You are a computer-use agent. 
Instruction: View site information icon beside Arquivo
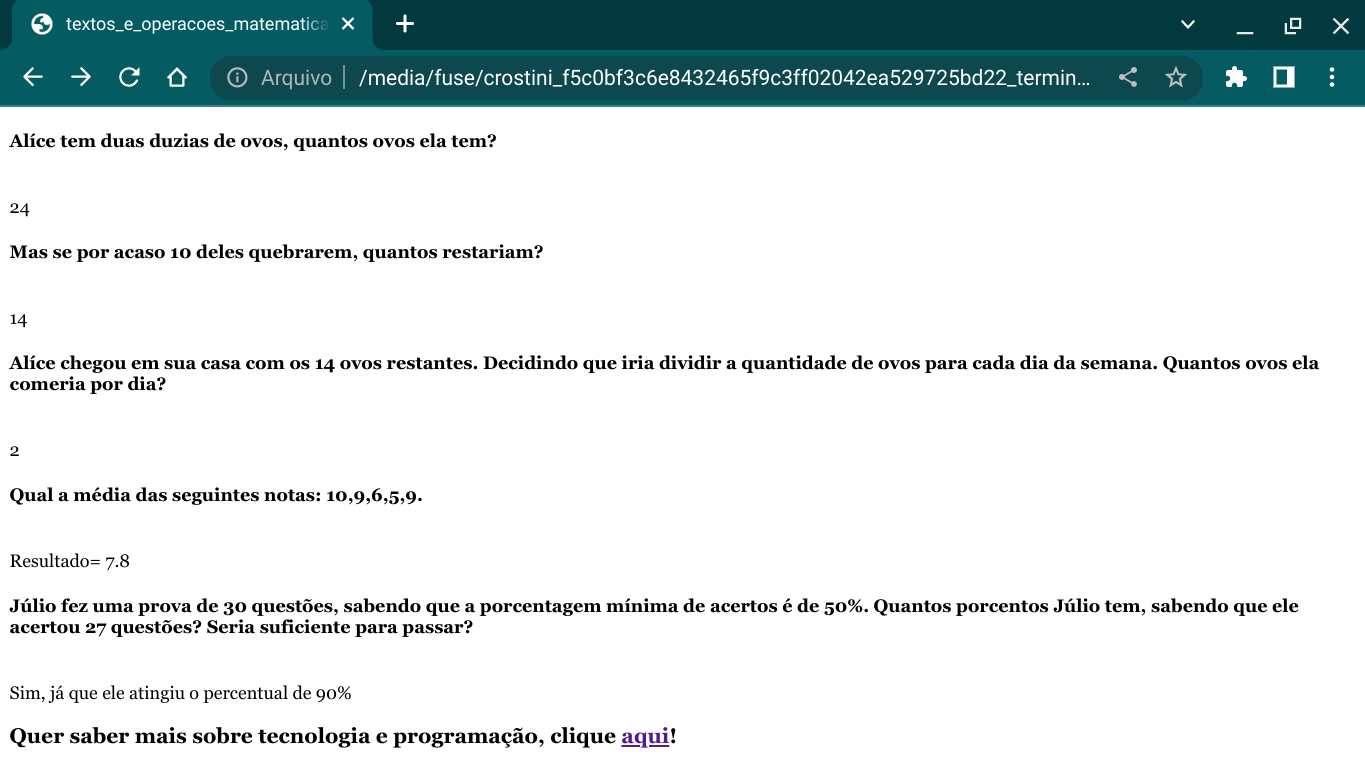237,77
